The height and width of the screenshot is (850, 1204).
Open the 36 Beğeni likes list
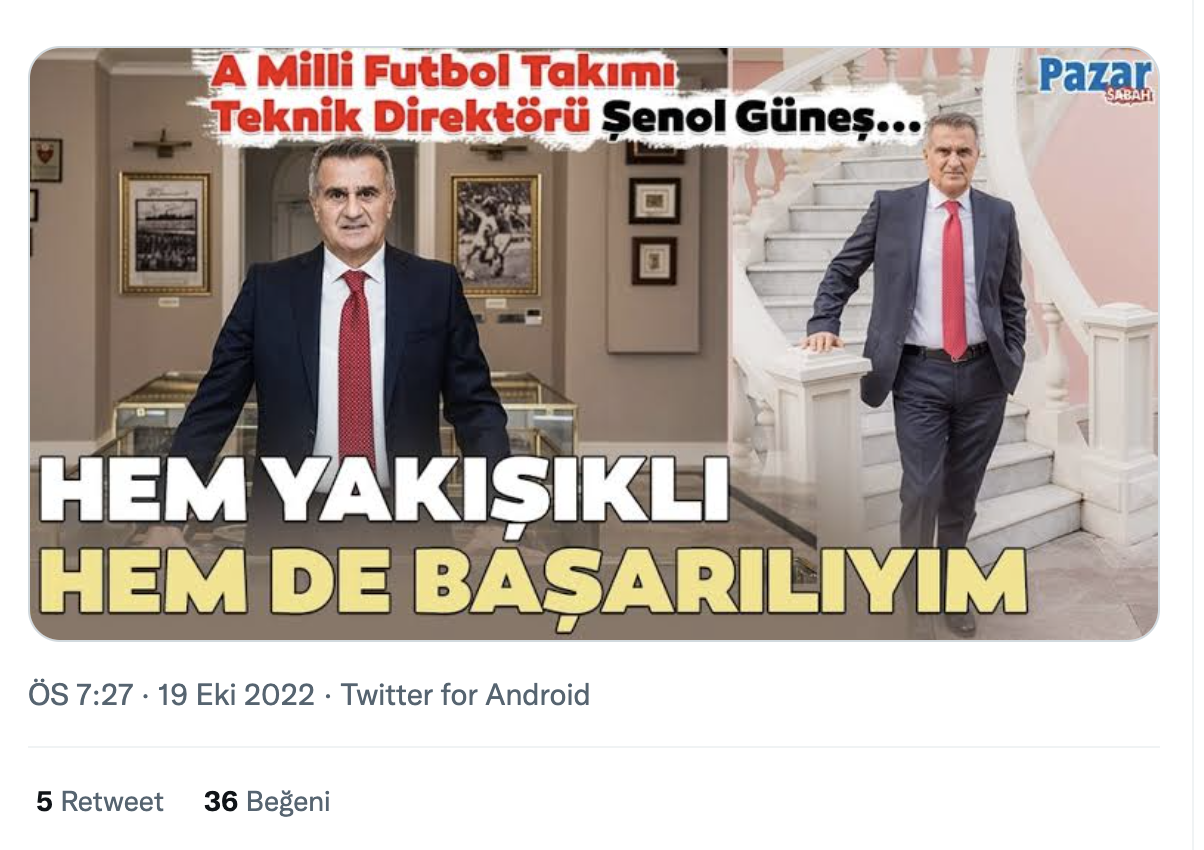tap(267, 802)
